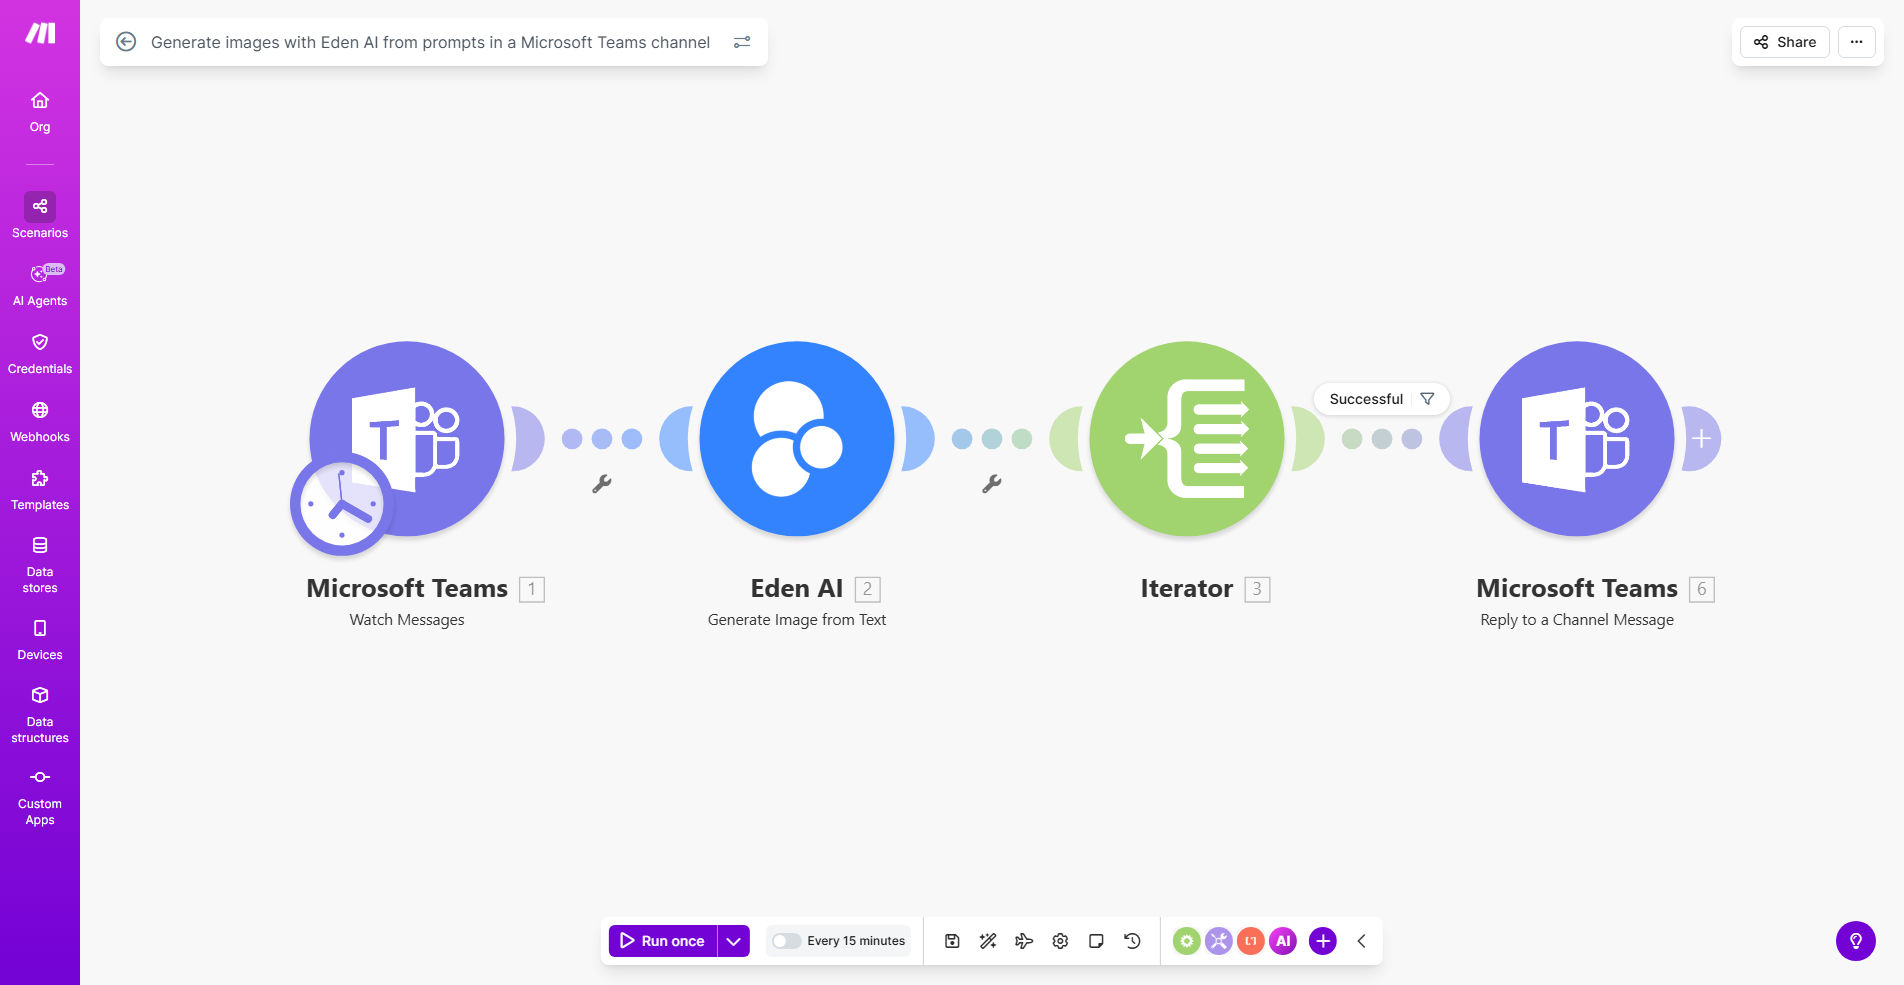
Task: Click the wrench between Eden AI and Iterator
Action: (992, 484)
